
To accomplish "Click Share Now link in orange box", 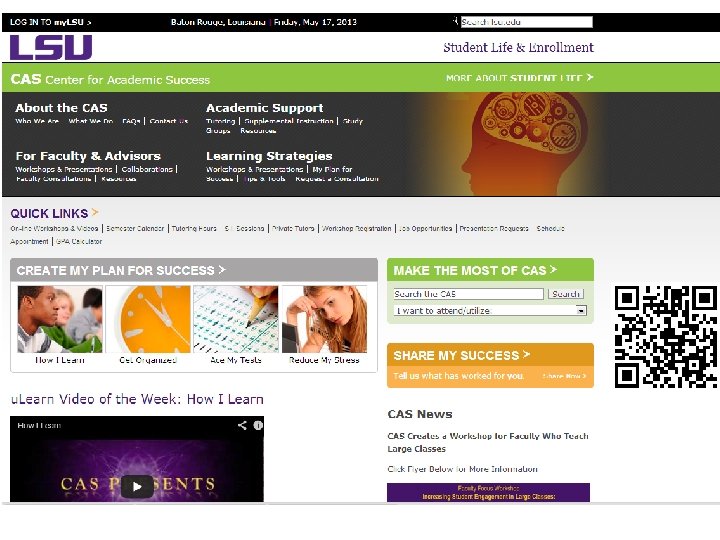I will (564, 376).
